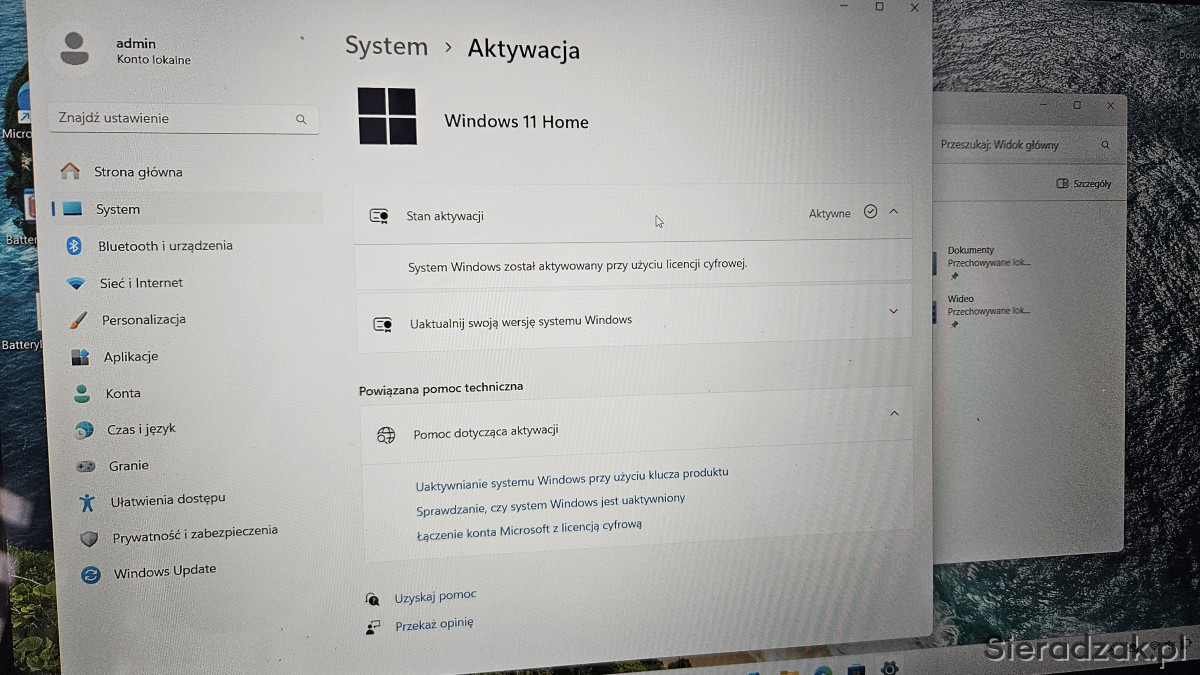Screen dimensions: 1200x675
Task: Collapse the Stan aktywacji section
Action: pyautogui.click(x=894, y=211)
